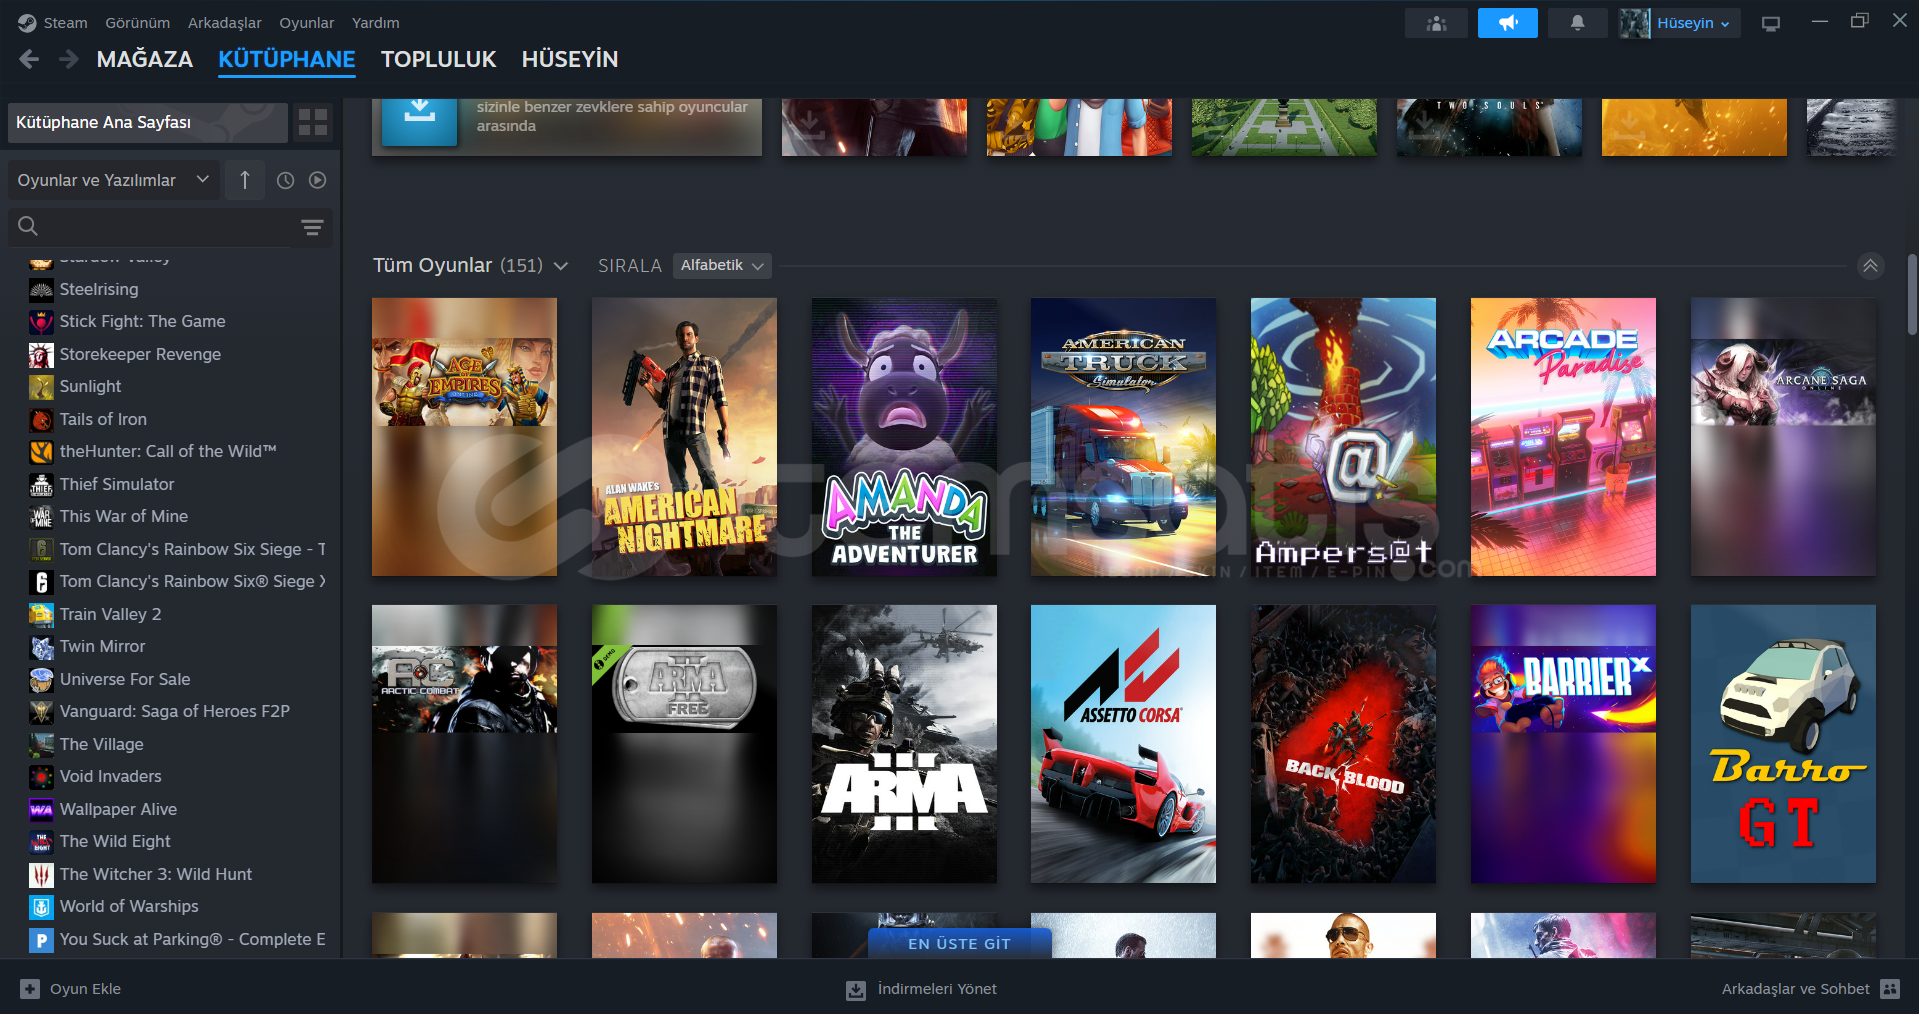Click the Universe For Sale icon
Screen dimensions: 1919x1014
pyautogui.click(x=41, y=679)
